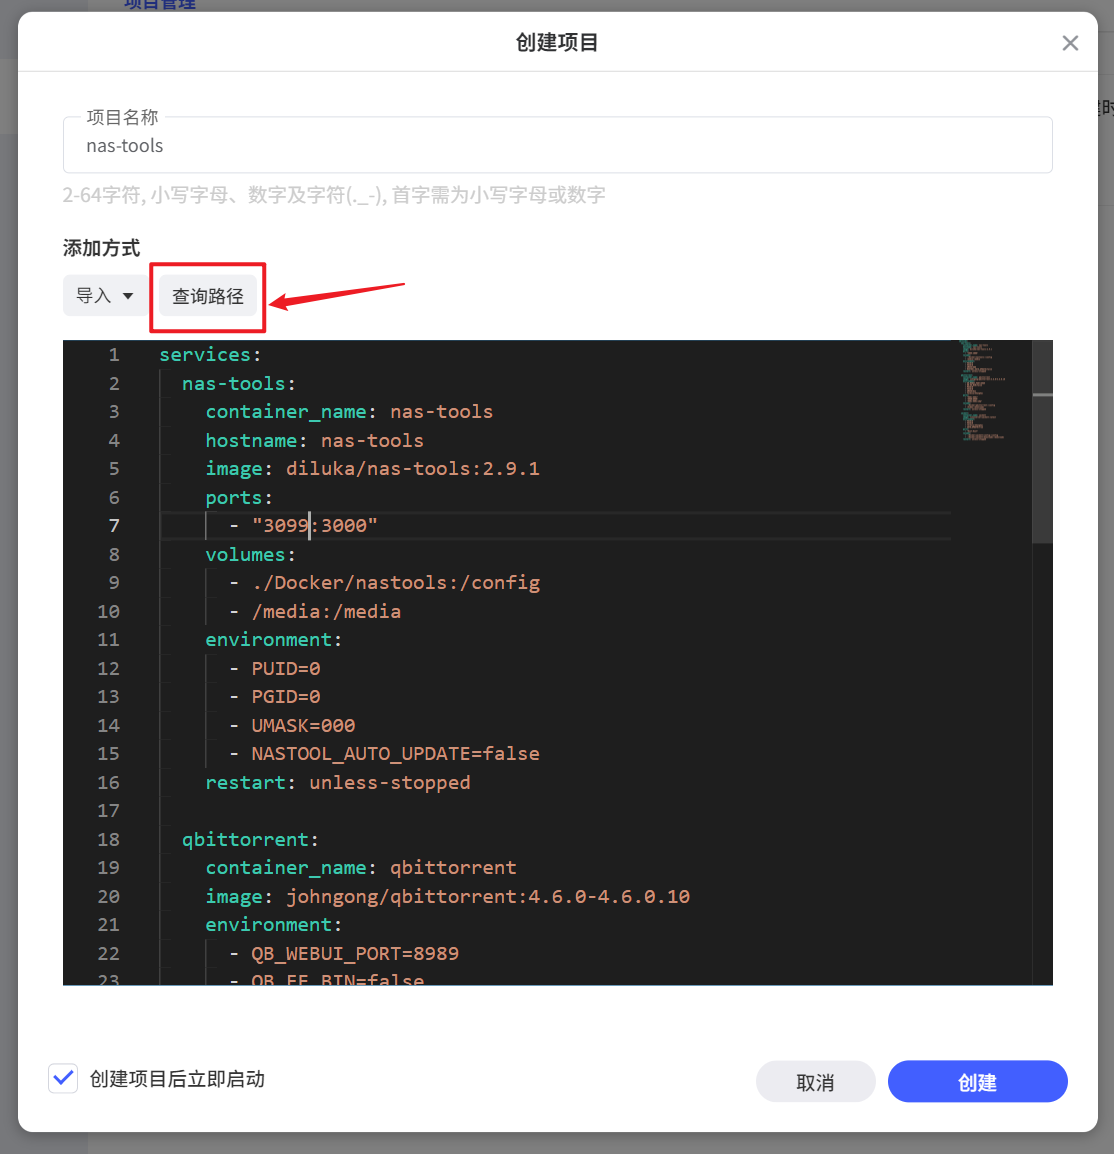The height and width of the screenshot is (1154, 1114).
Task: Place cursor on the image: diluka/nas-tools line
Action: [372, 469]
